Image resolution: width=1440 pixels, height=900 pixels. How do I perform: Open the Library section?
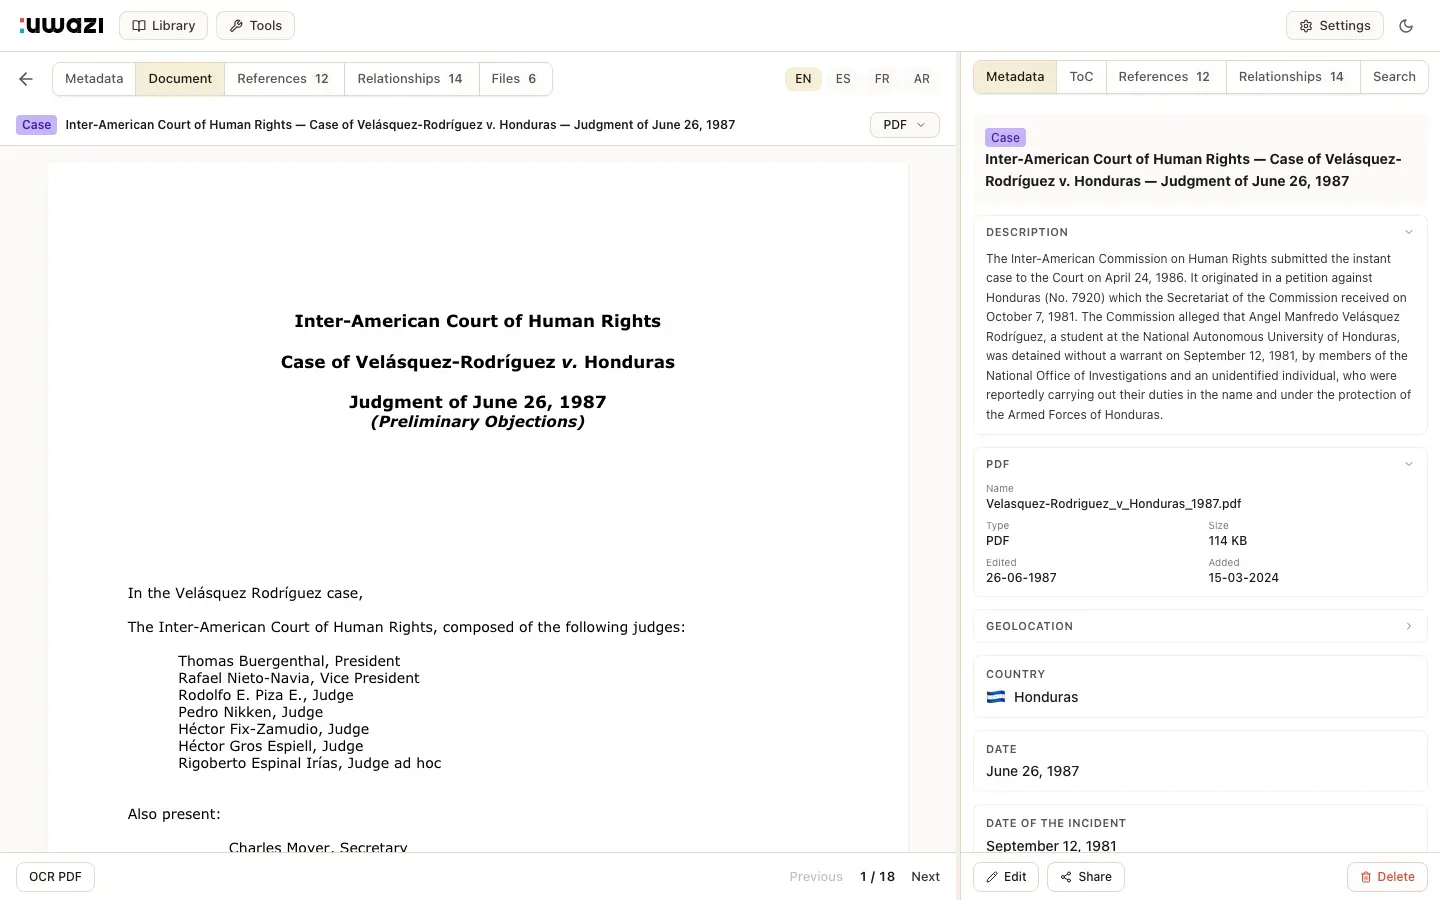(163, 25)
